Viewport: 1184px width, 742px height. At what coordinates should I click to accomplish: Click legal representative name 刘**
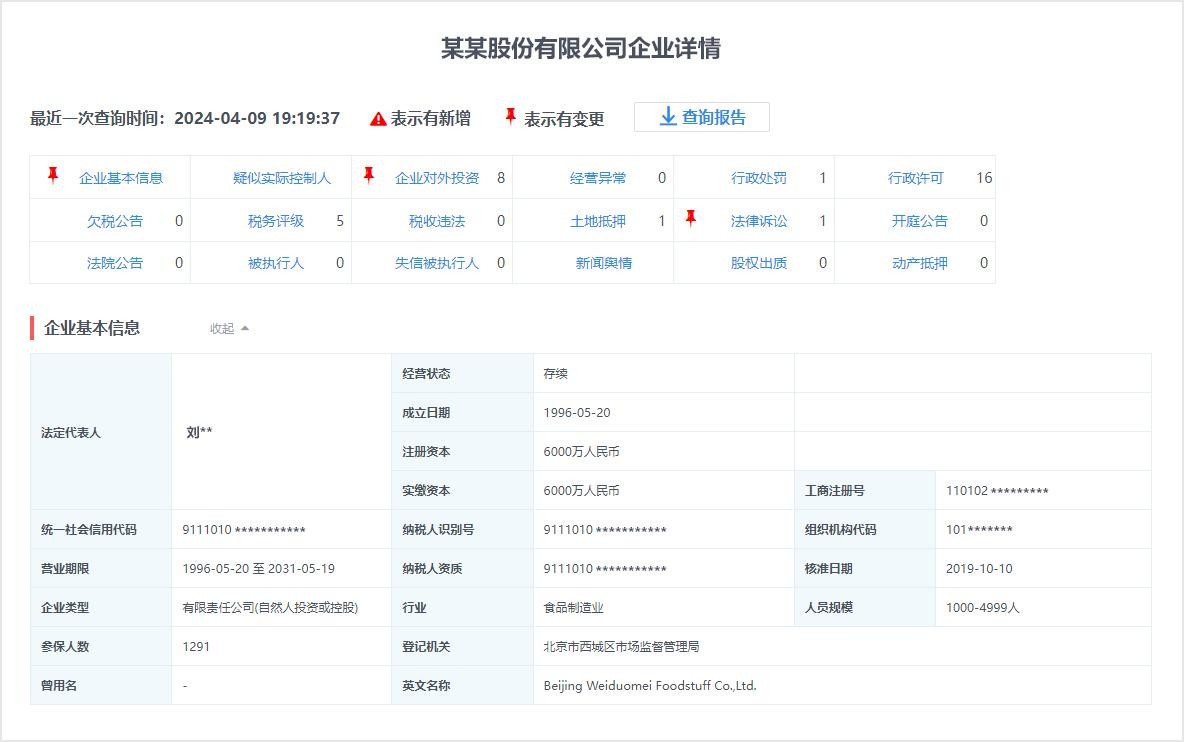[x=200, y=432]
